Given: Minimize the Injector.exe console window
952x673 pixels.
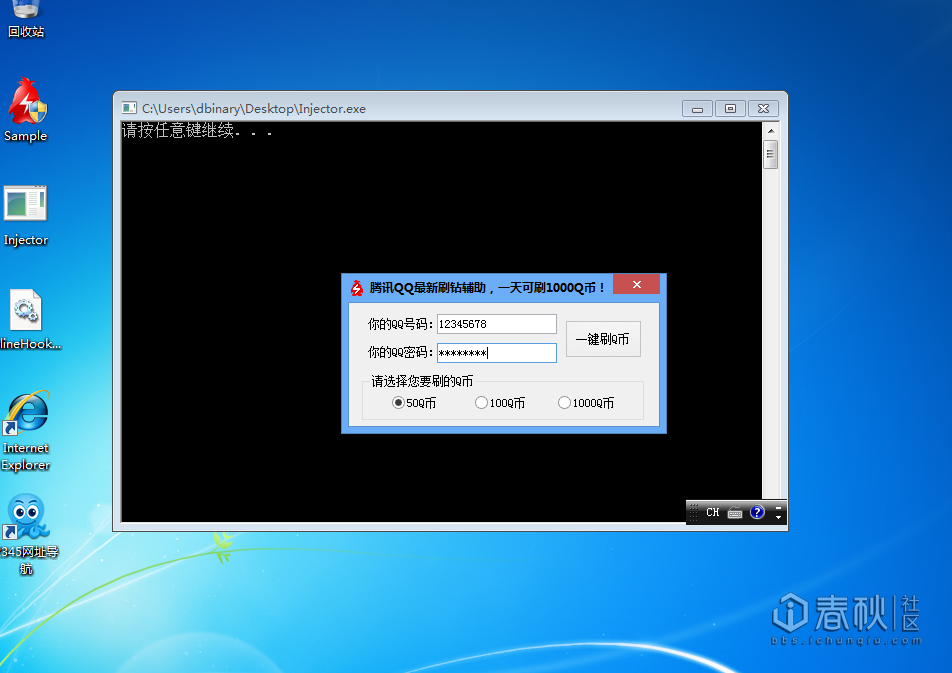Looking at the screenshot, I should coord(697,109).
